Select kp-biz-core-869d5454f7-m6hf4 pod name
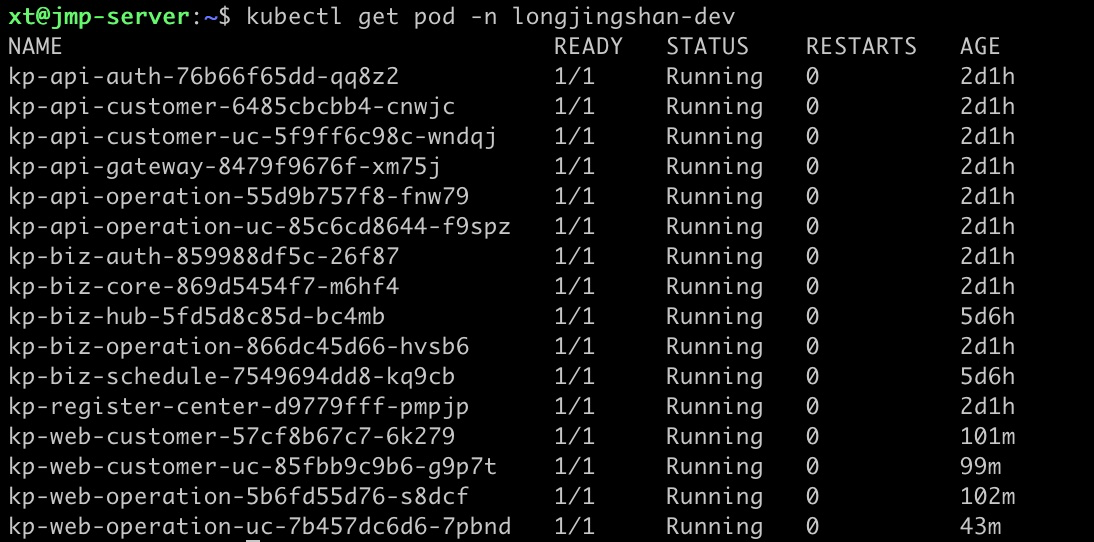The height and width of the screenshot is (542, 1094). (x=204, y=287)
